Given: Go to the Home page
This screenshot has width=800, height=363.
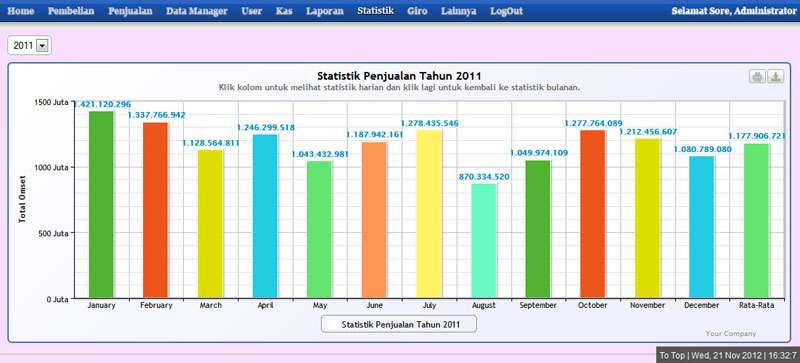Looking at the screenshot, I should pos(21,11).
